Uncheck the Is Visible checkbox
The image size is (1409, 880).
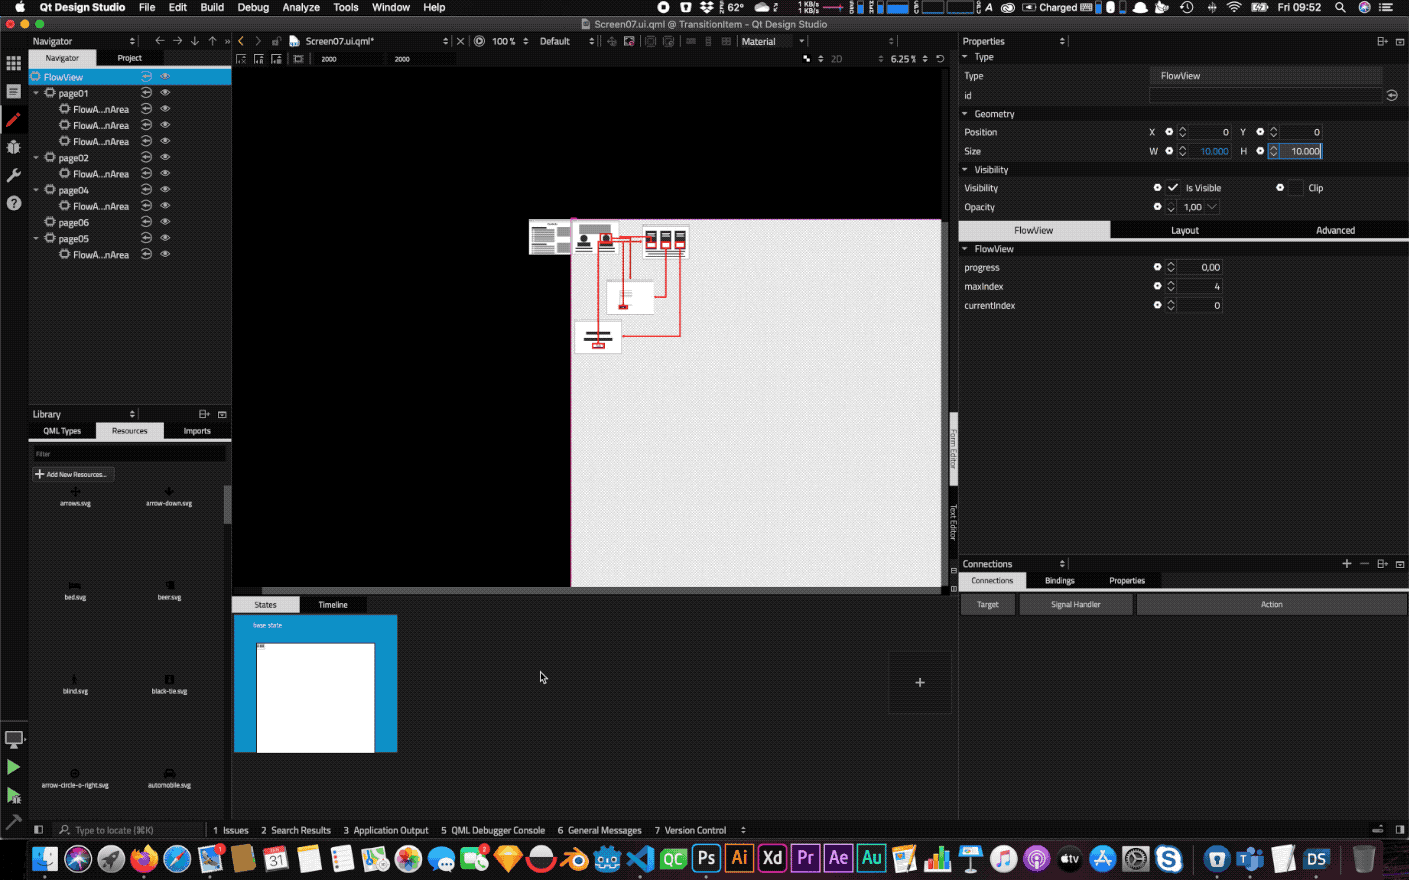[x=1173, y=188]
